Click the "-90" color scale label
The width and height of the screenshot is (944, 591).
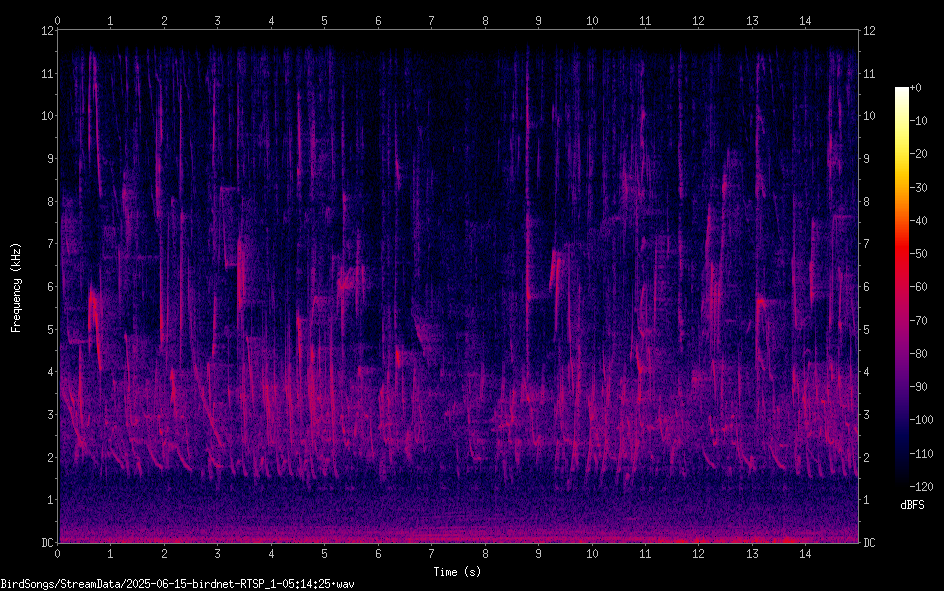(918, 387)
